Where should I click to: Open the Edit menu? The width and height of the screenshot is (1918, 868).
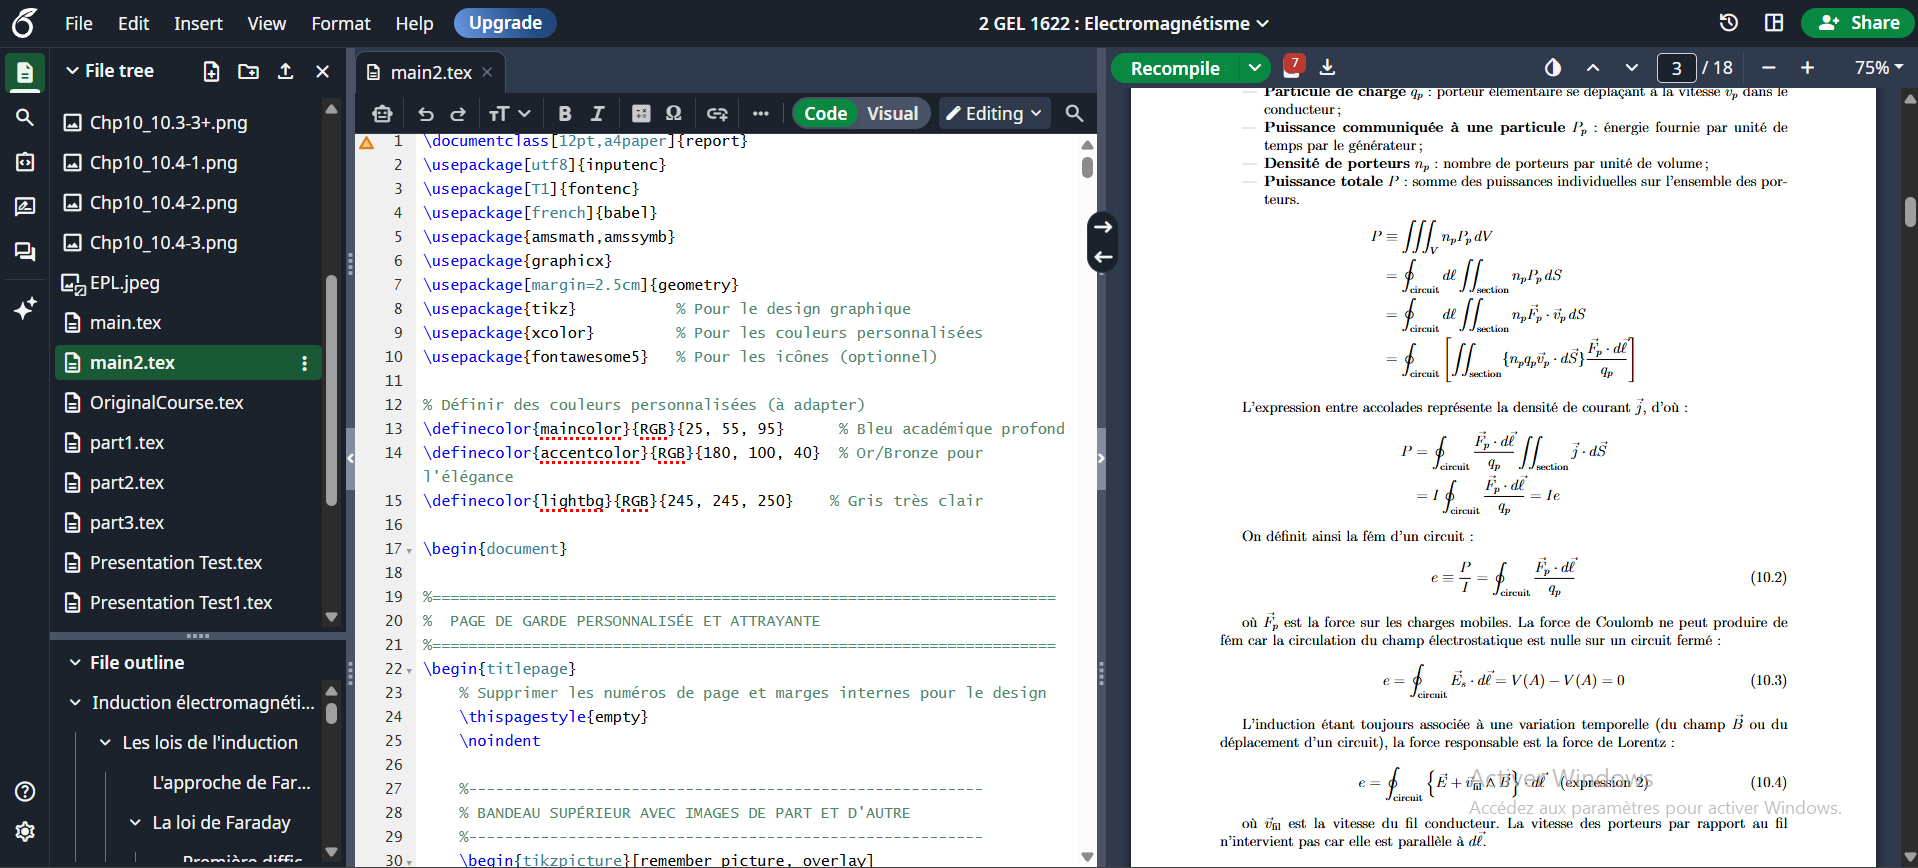[x=133, y=23]
